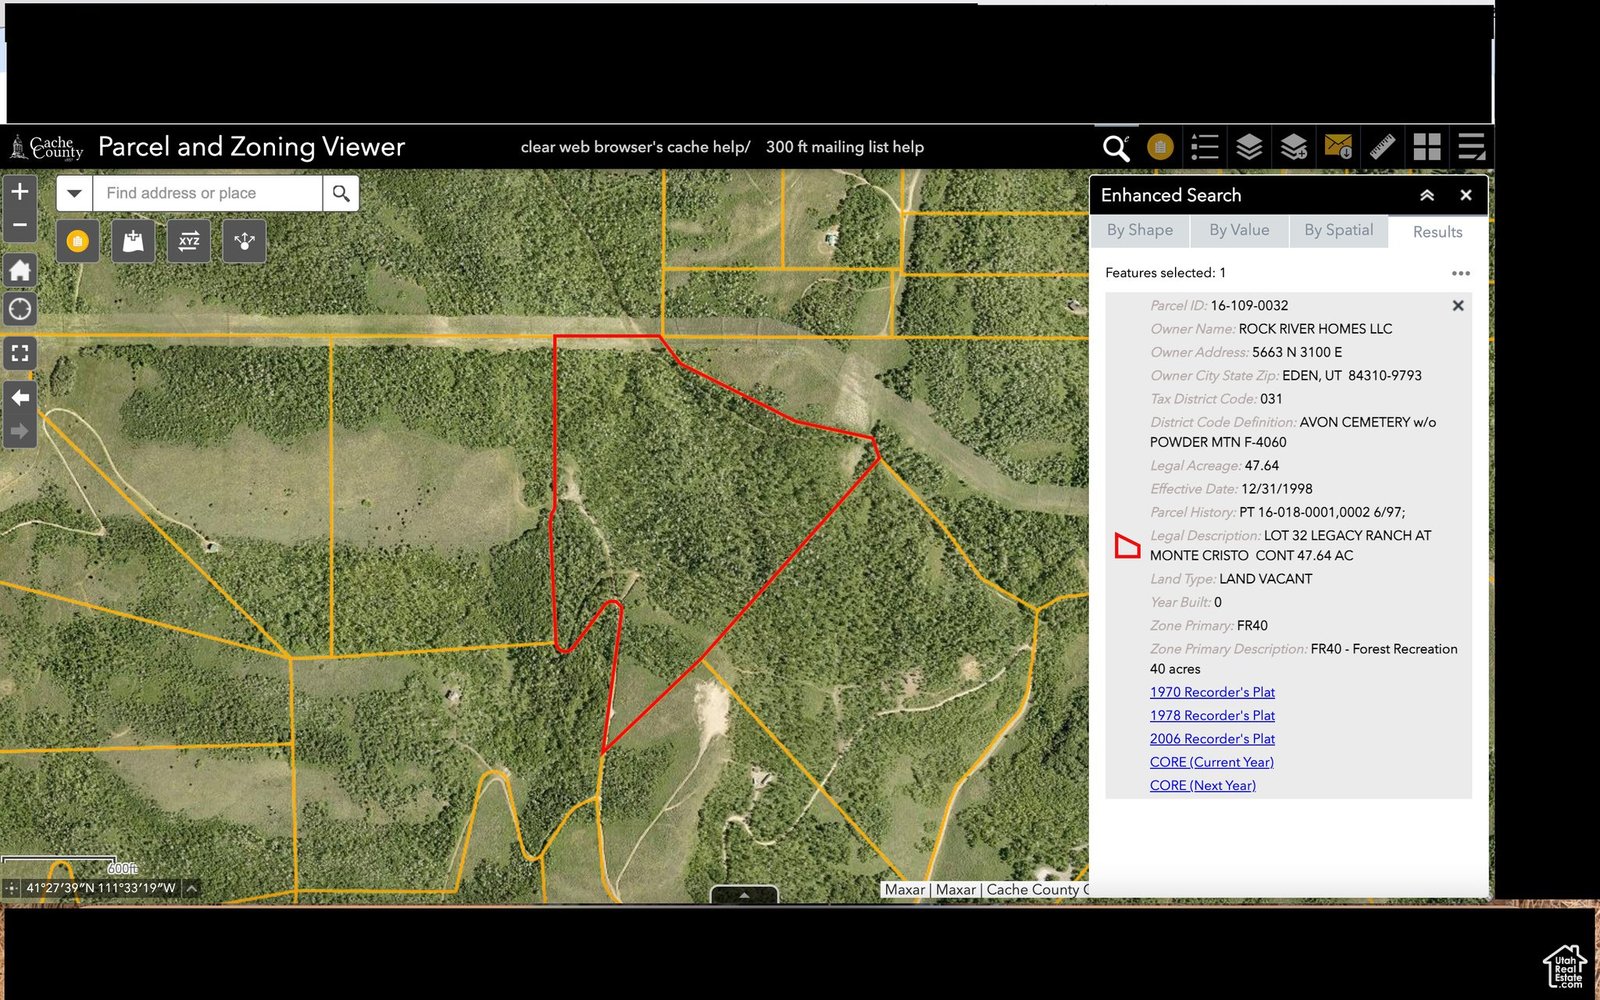
Task: Click the My Location crosshair button
Action: [19, 309]
